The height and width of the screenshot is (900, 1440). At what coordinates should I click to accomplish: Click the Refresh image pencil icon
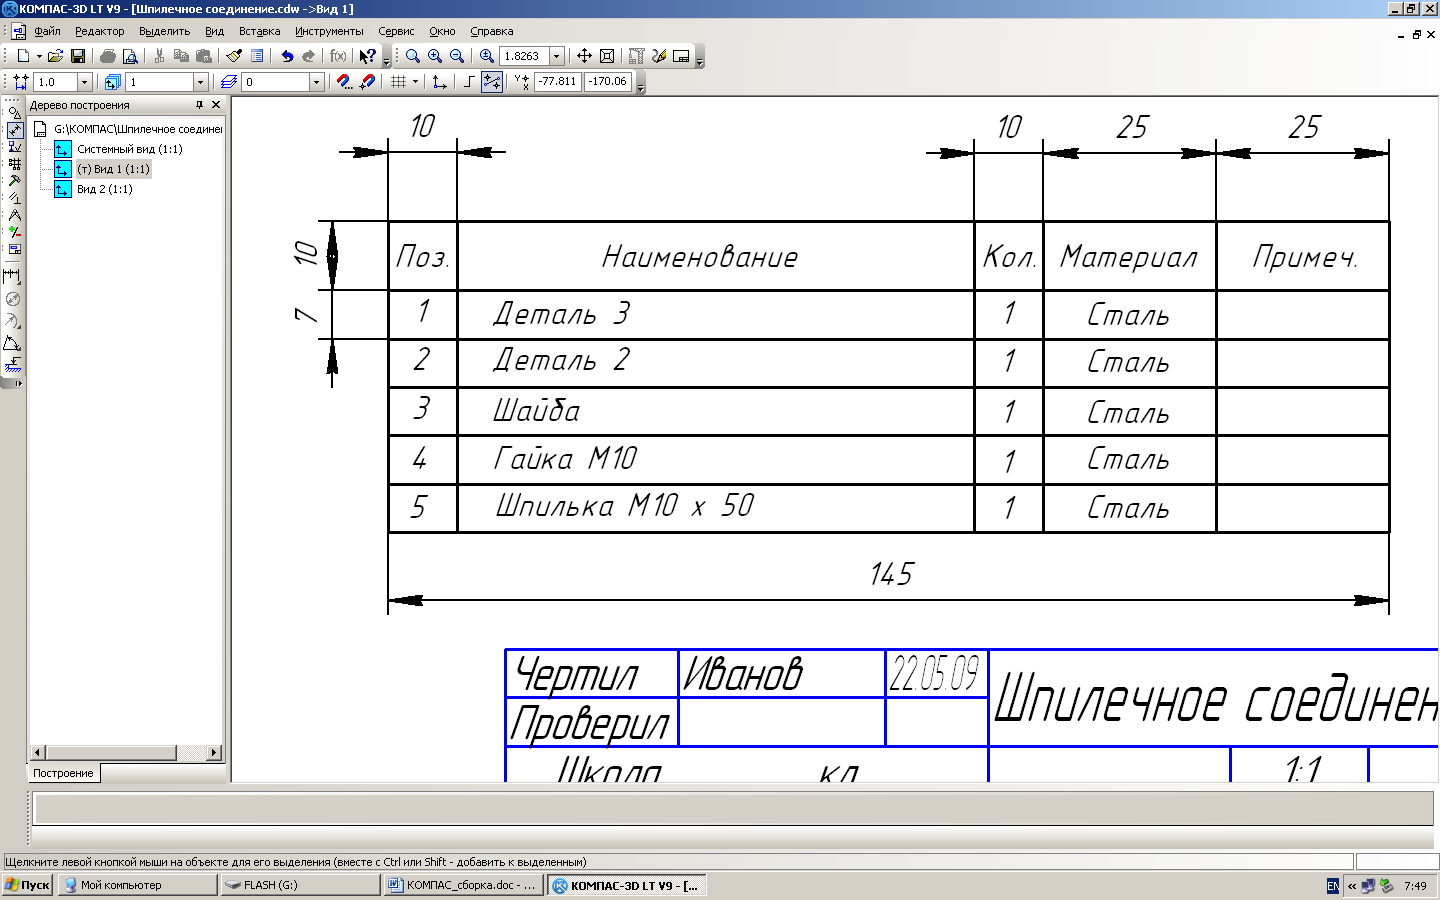(659, 56)
